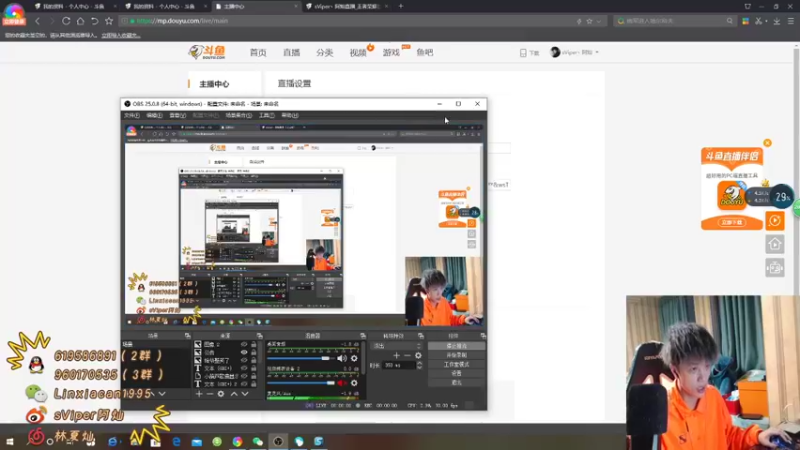Open the Edit menu in OBS
This screenshot has width=800, height=450.
(154, 115)
